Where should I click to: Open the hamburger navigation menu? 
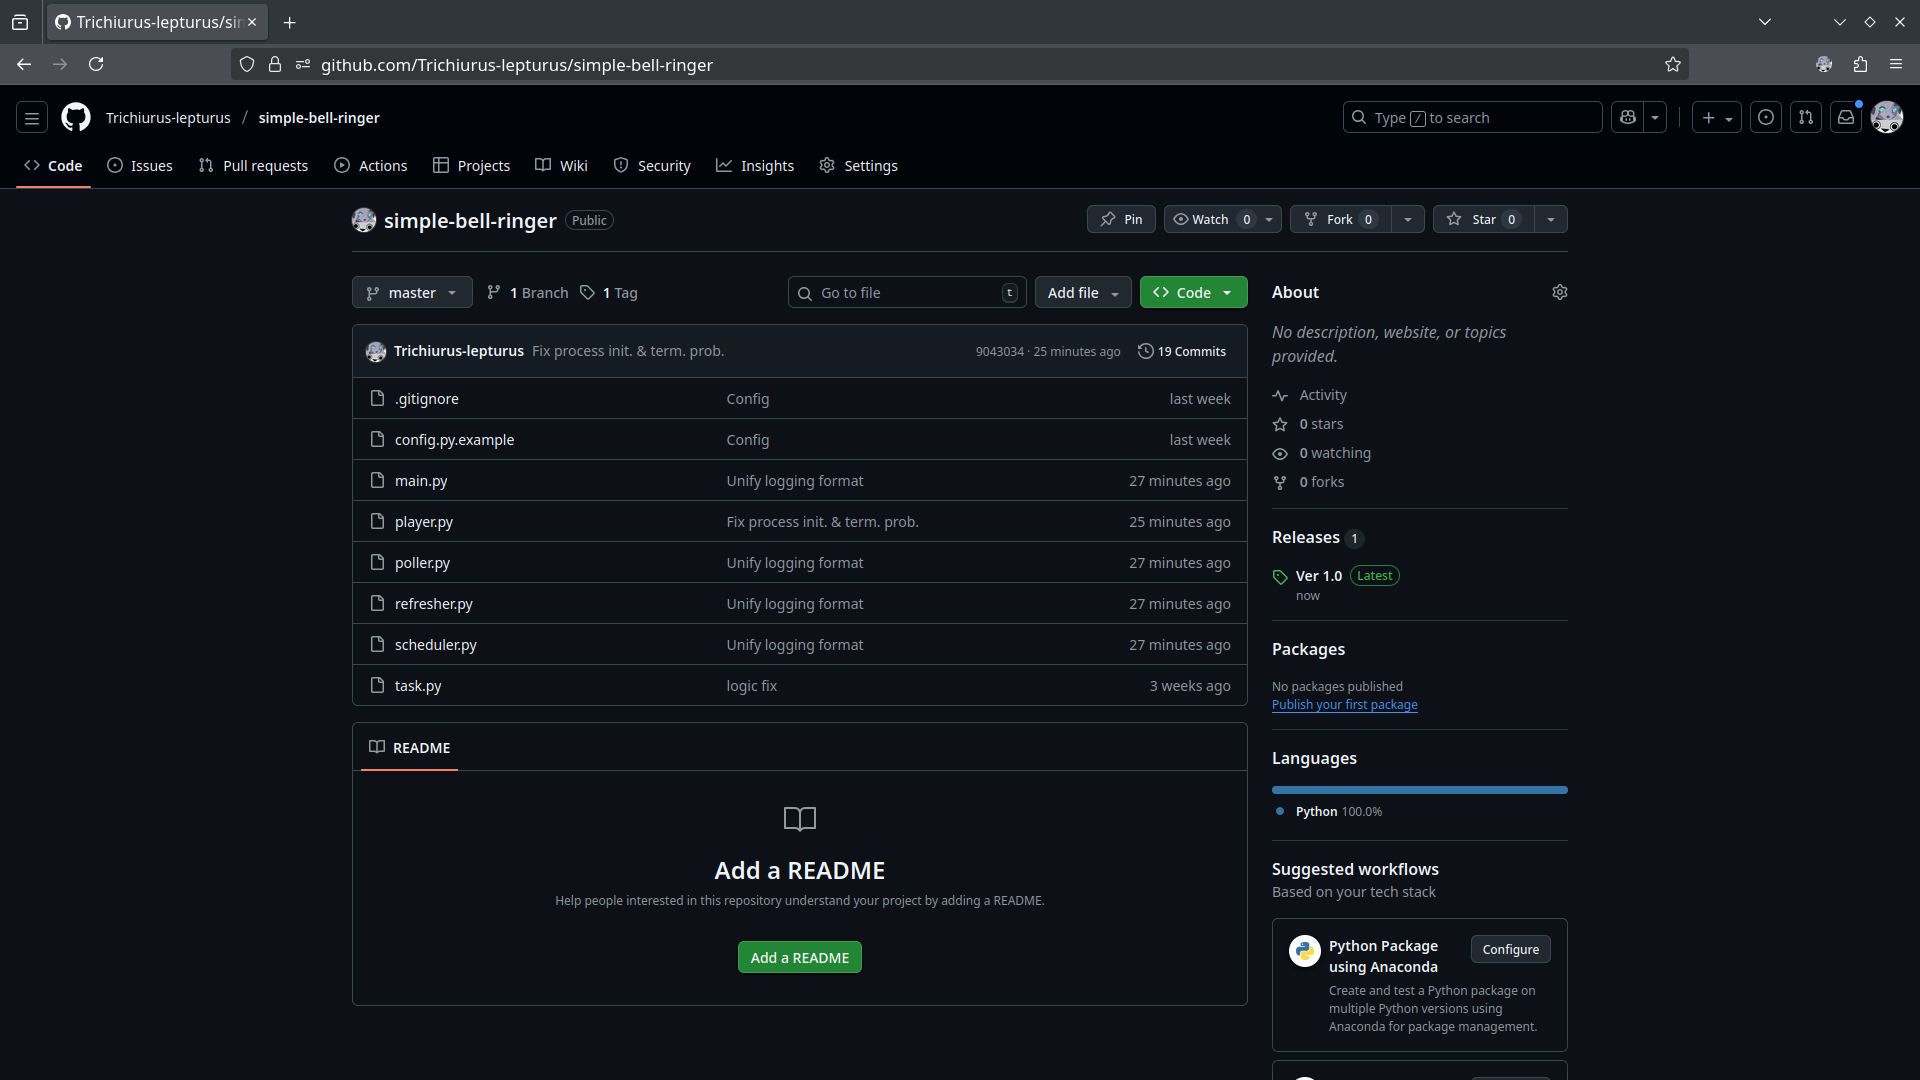tap(32, 117)
